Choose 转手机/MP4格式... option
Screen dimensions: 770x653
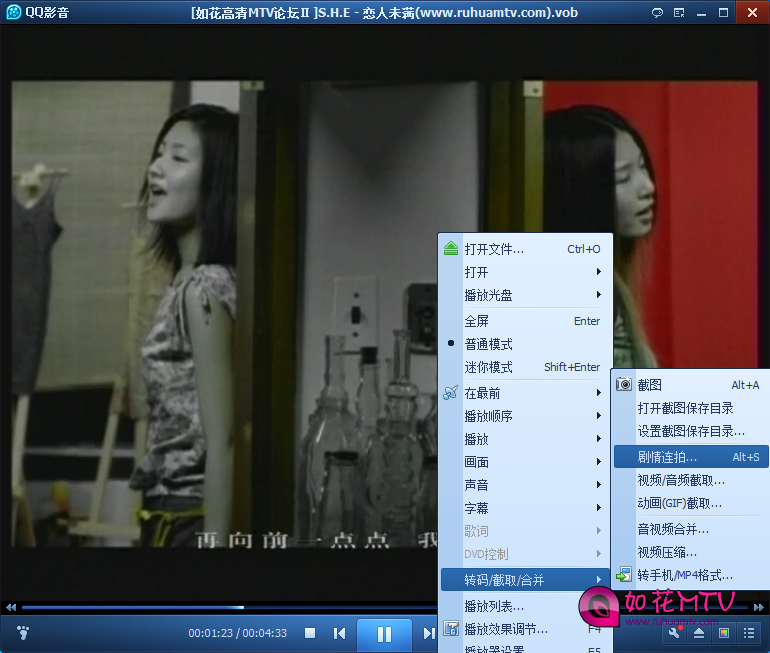click(691, 575)
